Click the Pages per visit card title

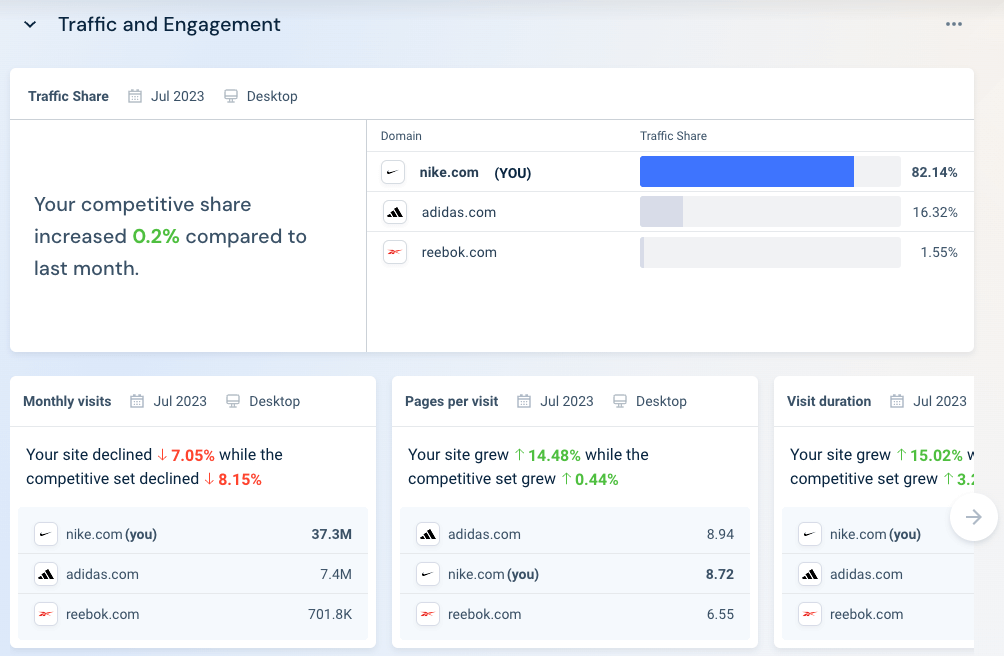pos(451,401)
